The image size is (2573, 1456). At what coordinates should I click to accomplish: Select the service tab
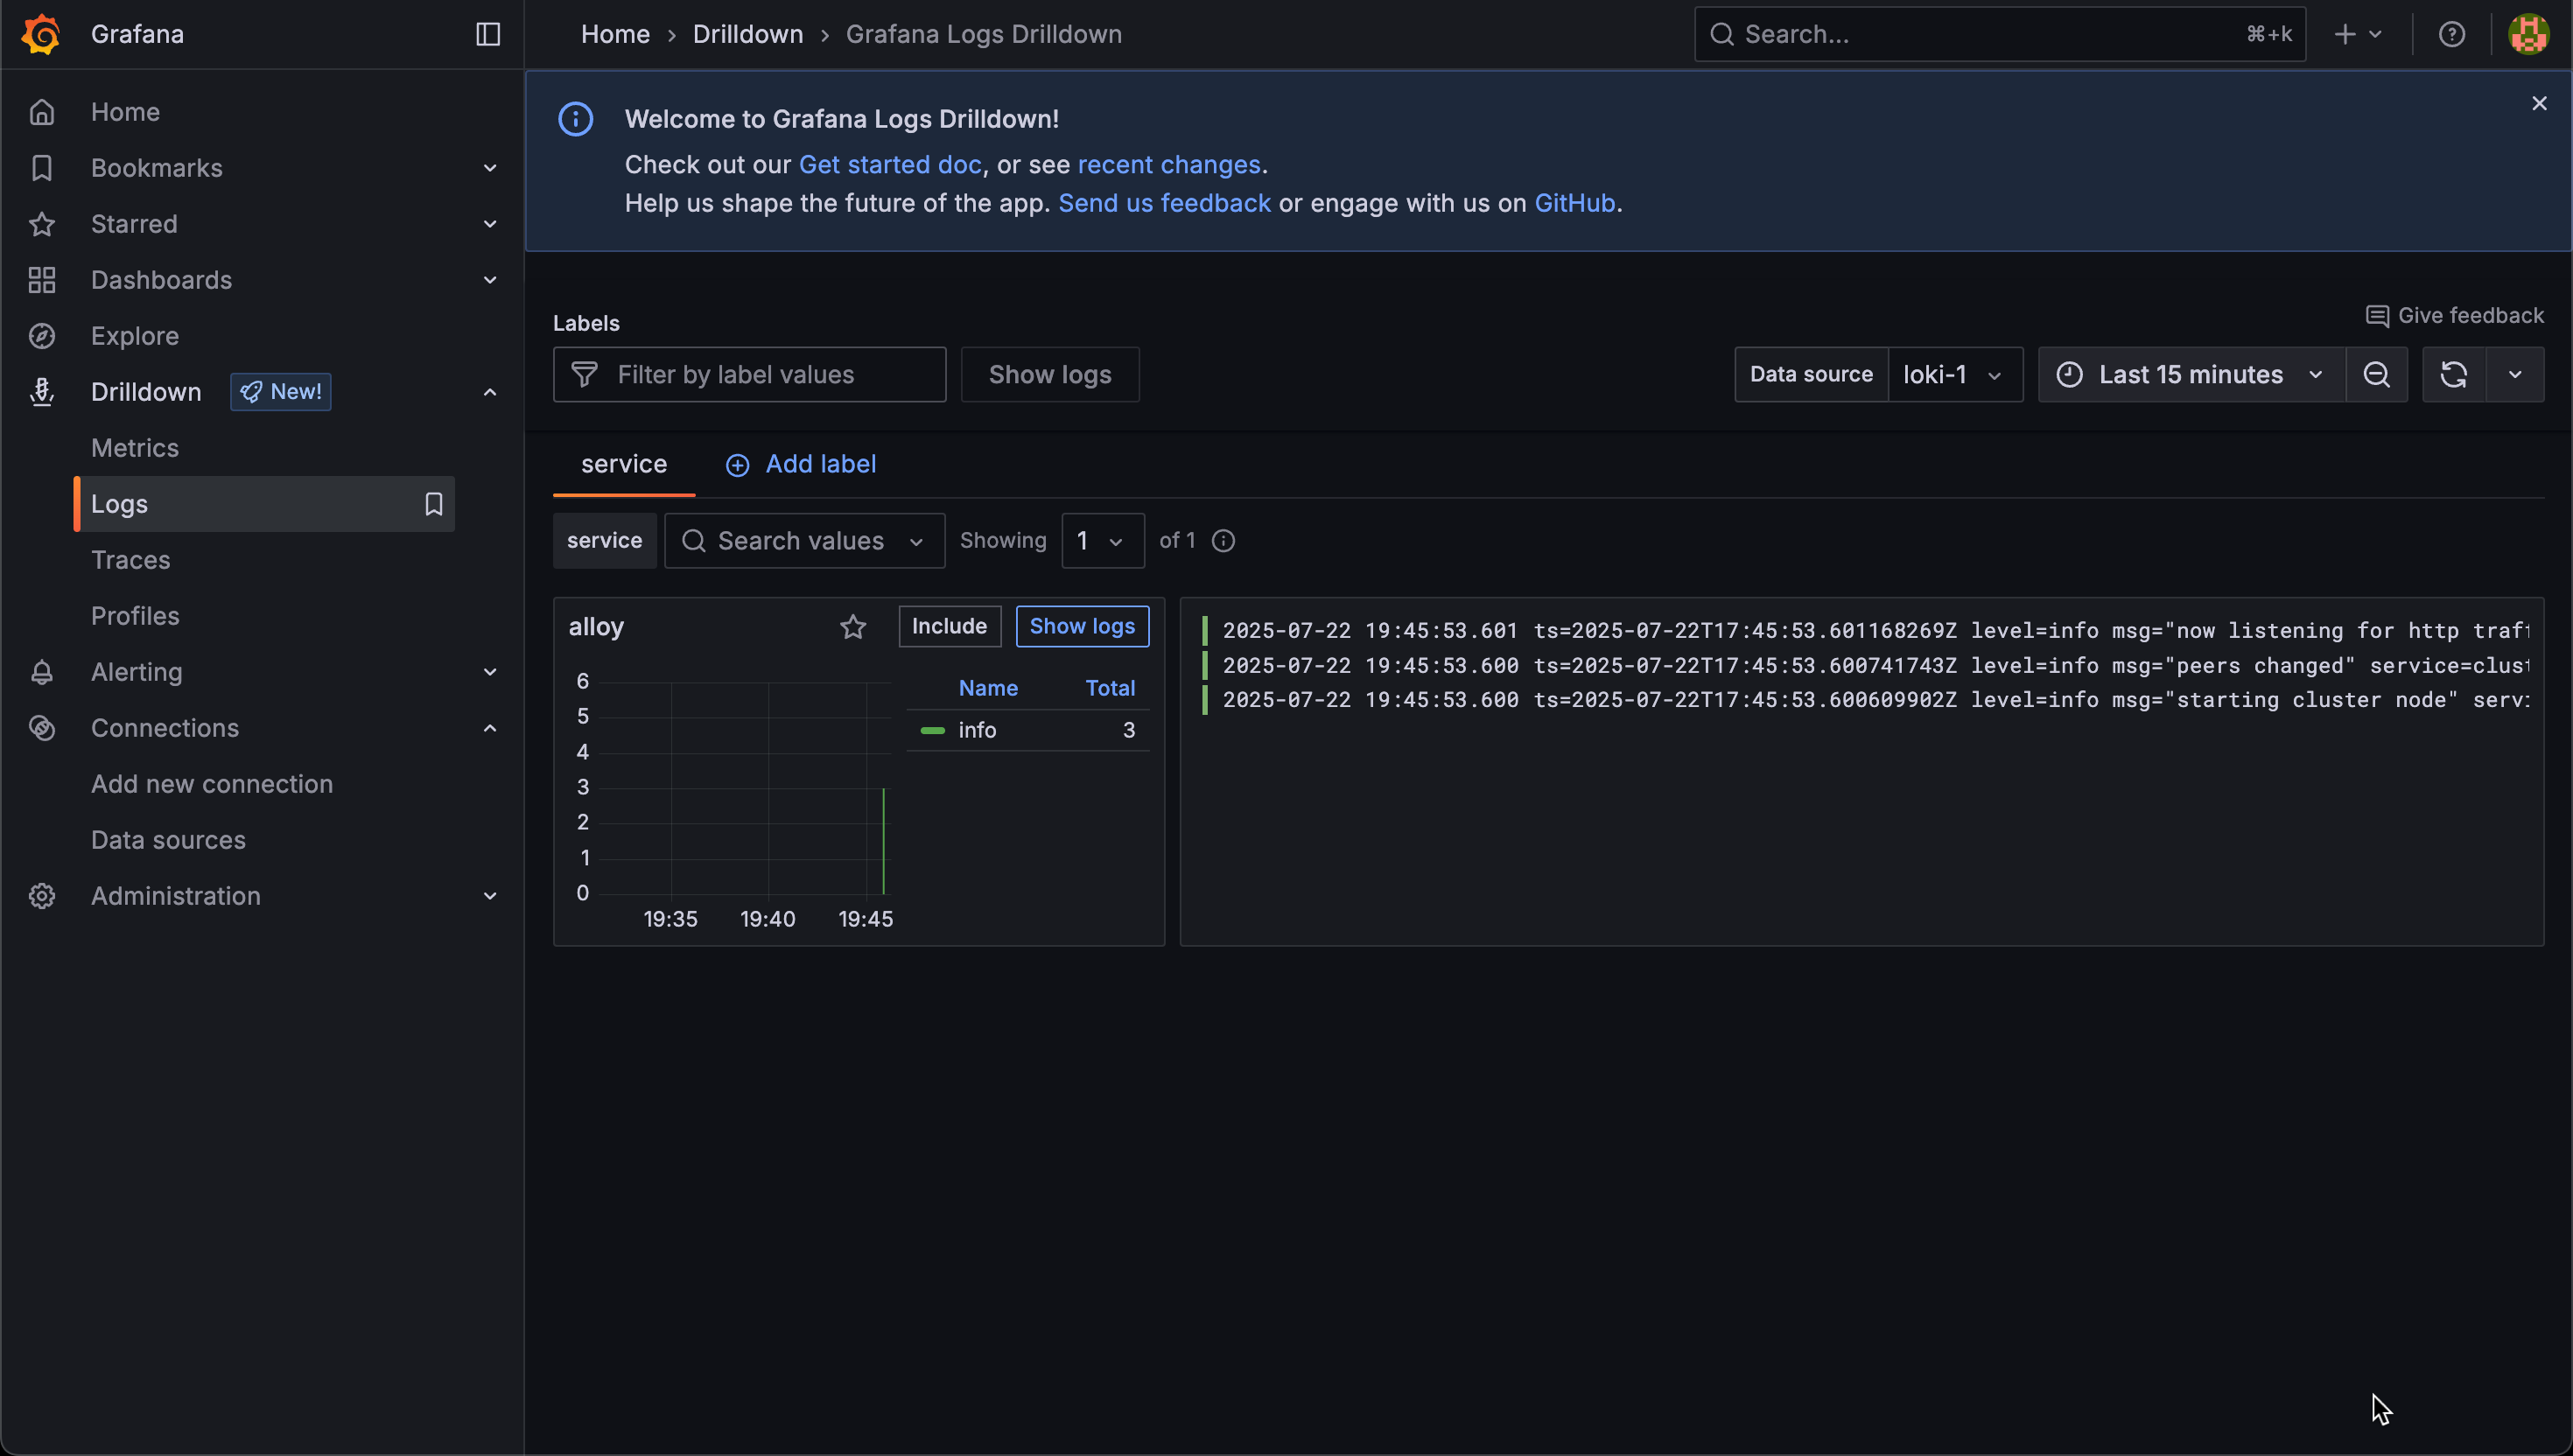(x=624, y=464)
